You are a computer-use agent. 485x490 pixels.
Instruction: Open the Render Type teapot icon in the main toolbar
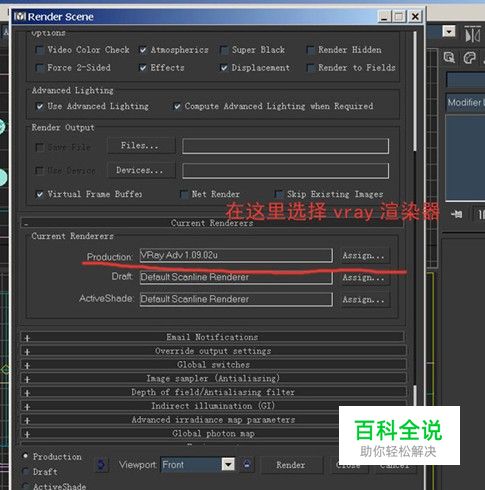click(x=470, y=58)
